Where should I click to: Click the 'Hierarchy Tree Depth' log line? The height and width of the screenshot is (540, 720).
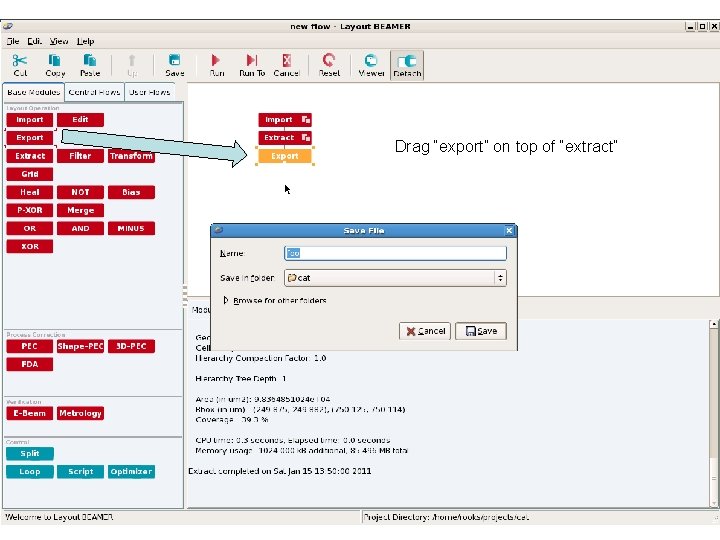[x=241, y=379]
